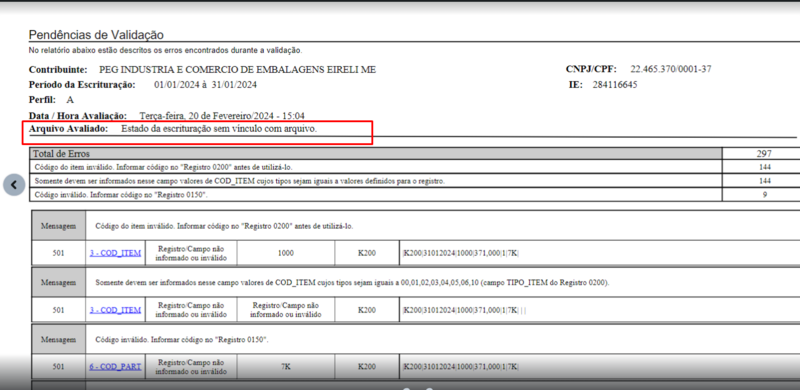Image resolution: width=800 pixels, height=390 pixels.
Task: Open the 3 - COD_ITEM link in the TIPO_ITEM error row
Action: click(x=115, y=310)
